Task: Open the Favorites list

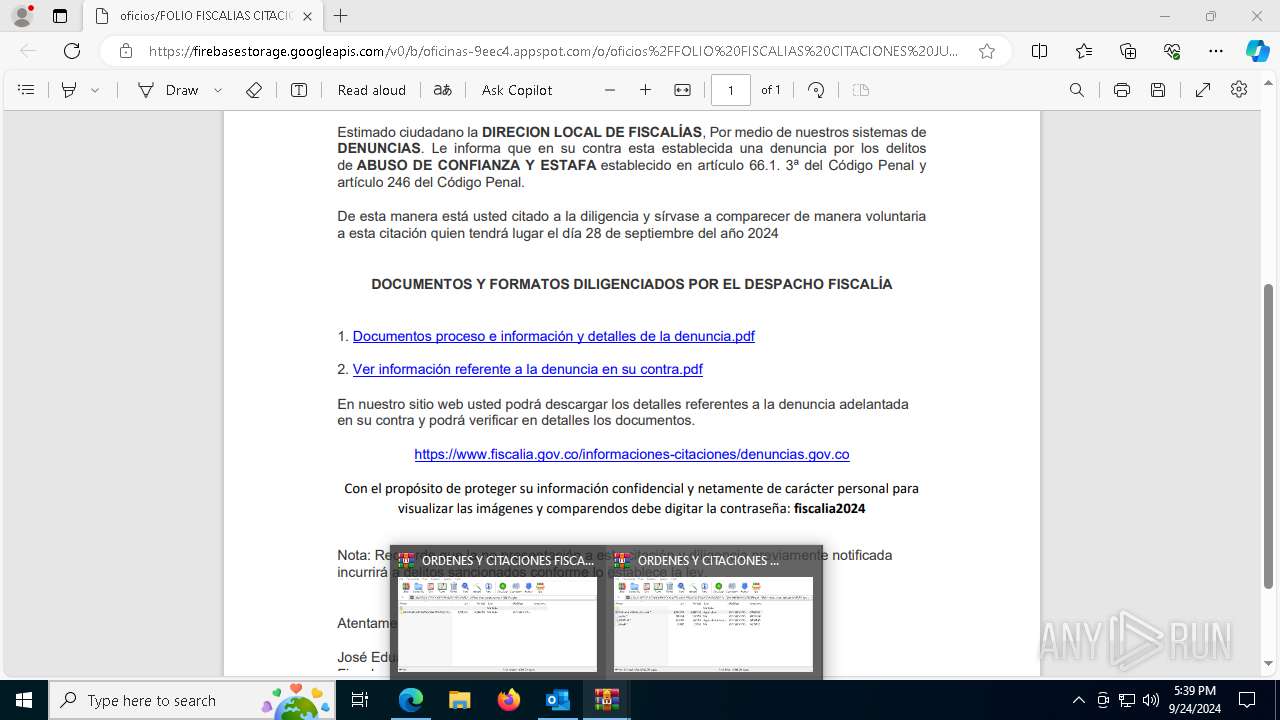Action: point(1084,51)
